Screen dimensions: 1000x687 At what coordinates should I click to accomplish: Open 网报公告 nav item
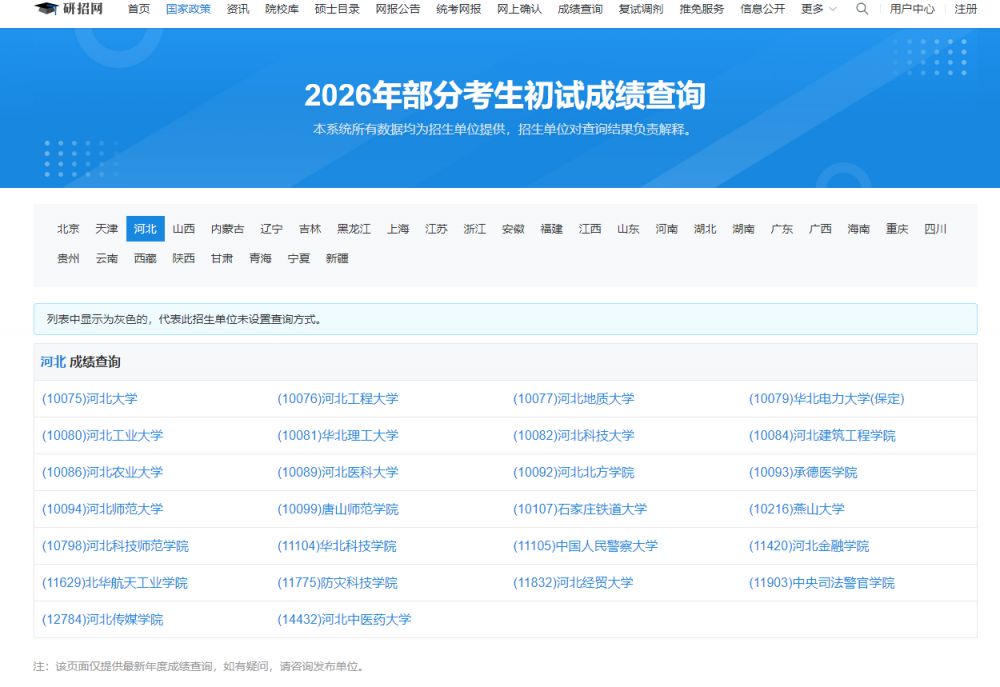point(398,9)
